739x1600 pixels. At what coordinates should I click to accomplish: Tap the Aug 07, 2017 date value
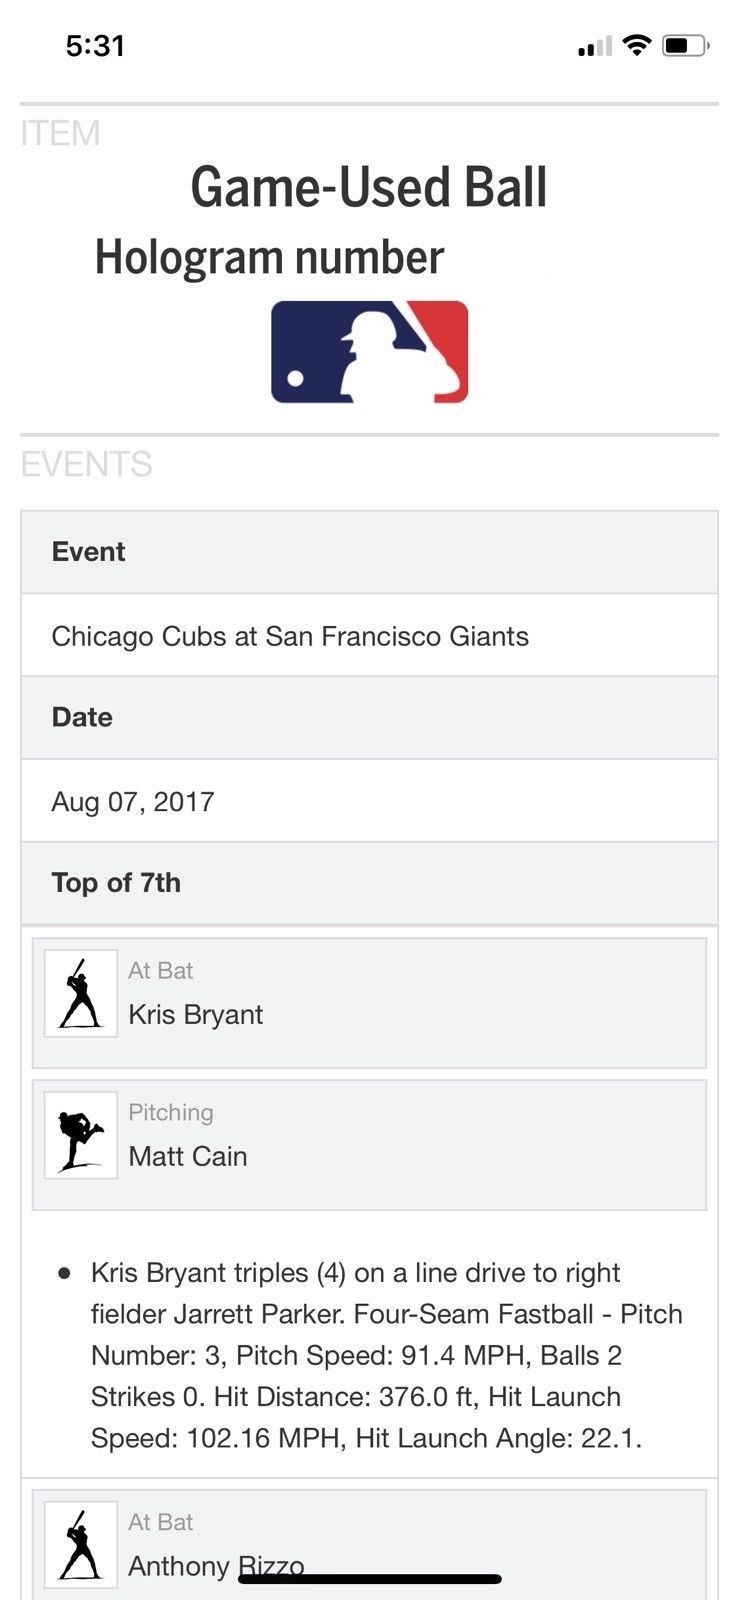133,801
